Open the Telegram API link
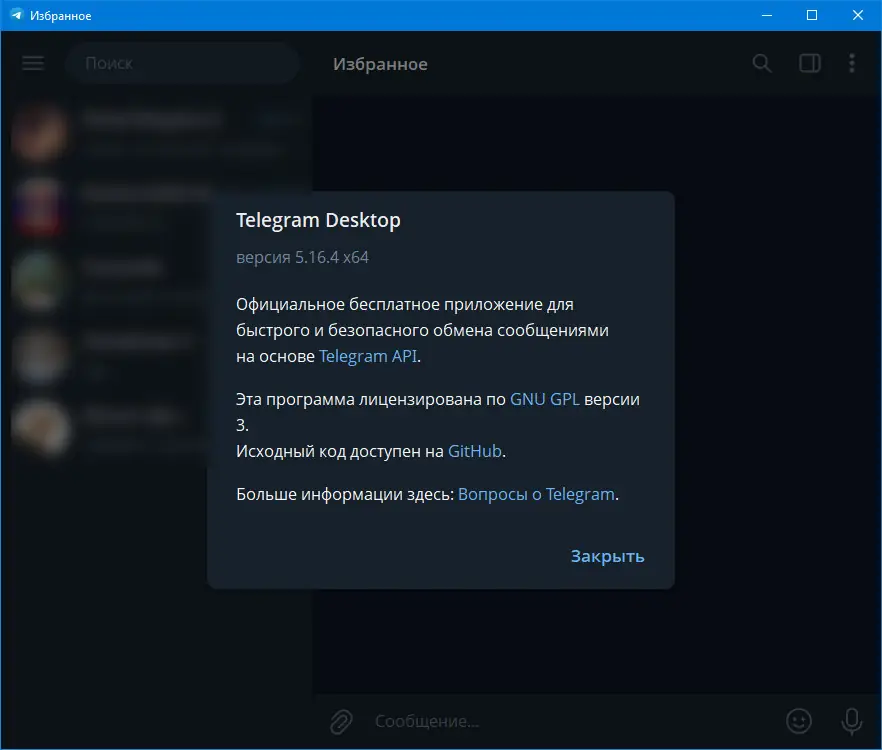The width and height of the screenshot is (882, 750). (368, 356)
